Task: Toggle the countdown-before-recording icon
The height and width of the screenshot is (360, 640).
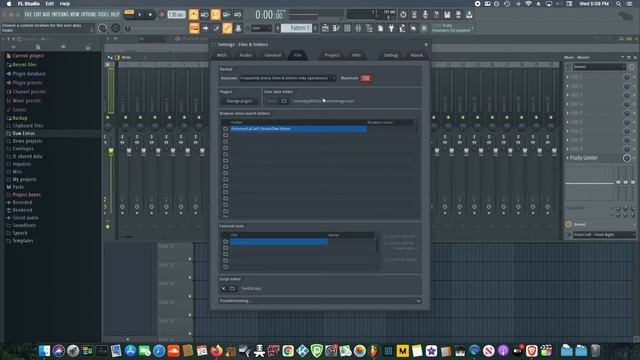Action: 216,14
